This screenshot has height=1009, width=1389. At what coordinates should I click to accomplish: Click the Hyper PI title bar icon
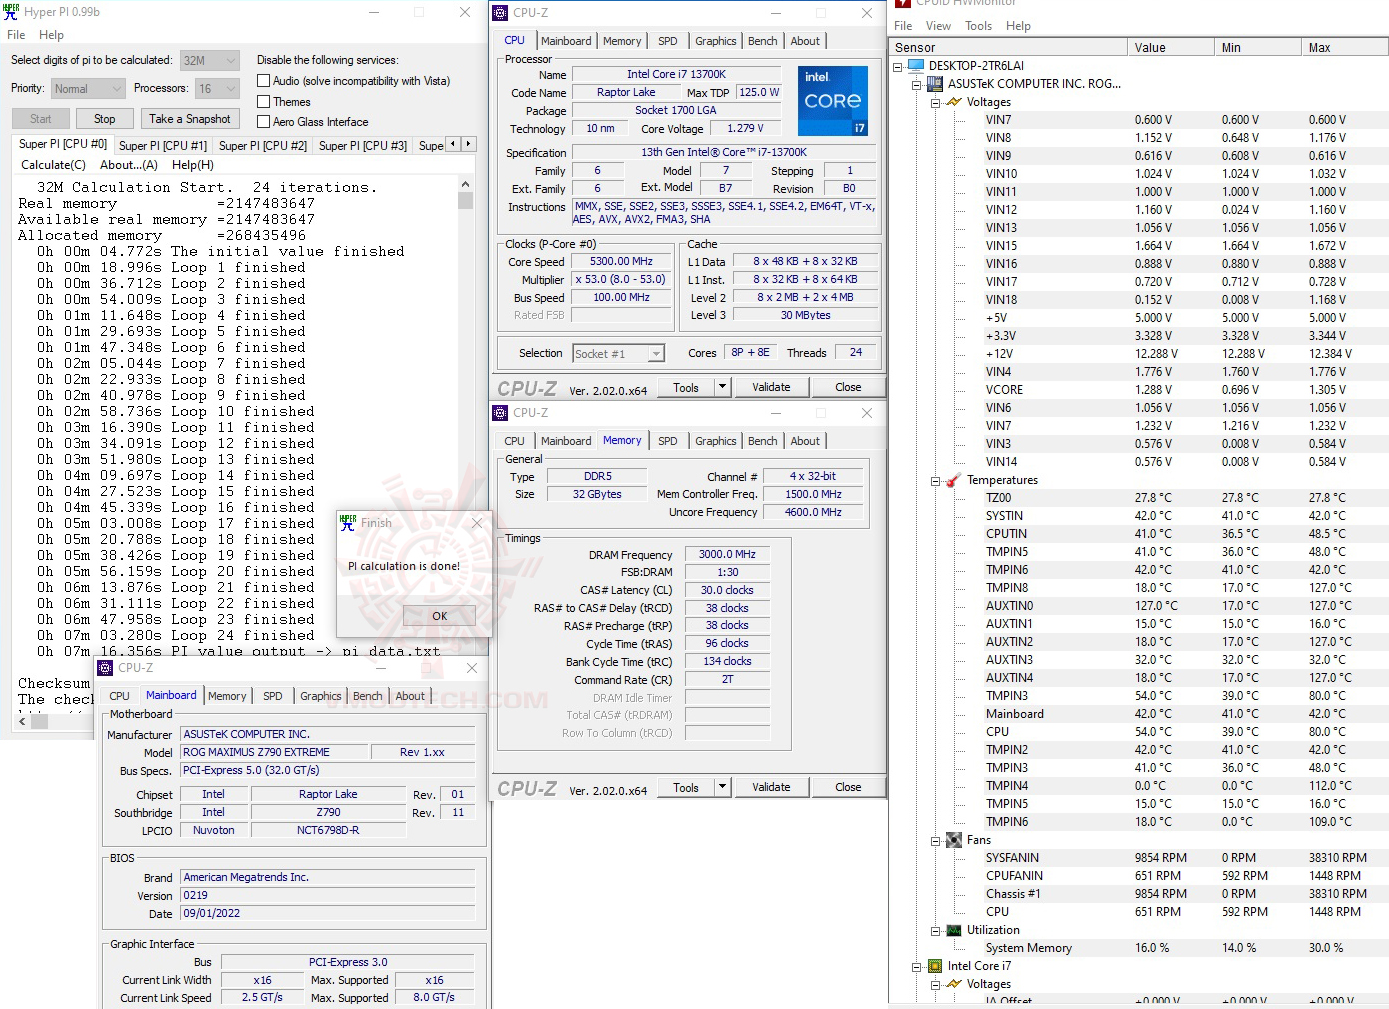11,12
